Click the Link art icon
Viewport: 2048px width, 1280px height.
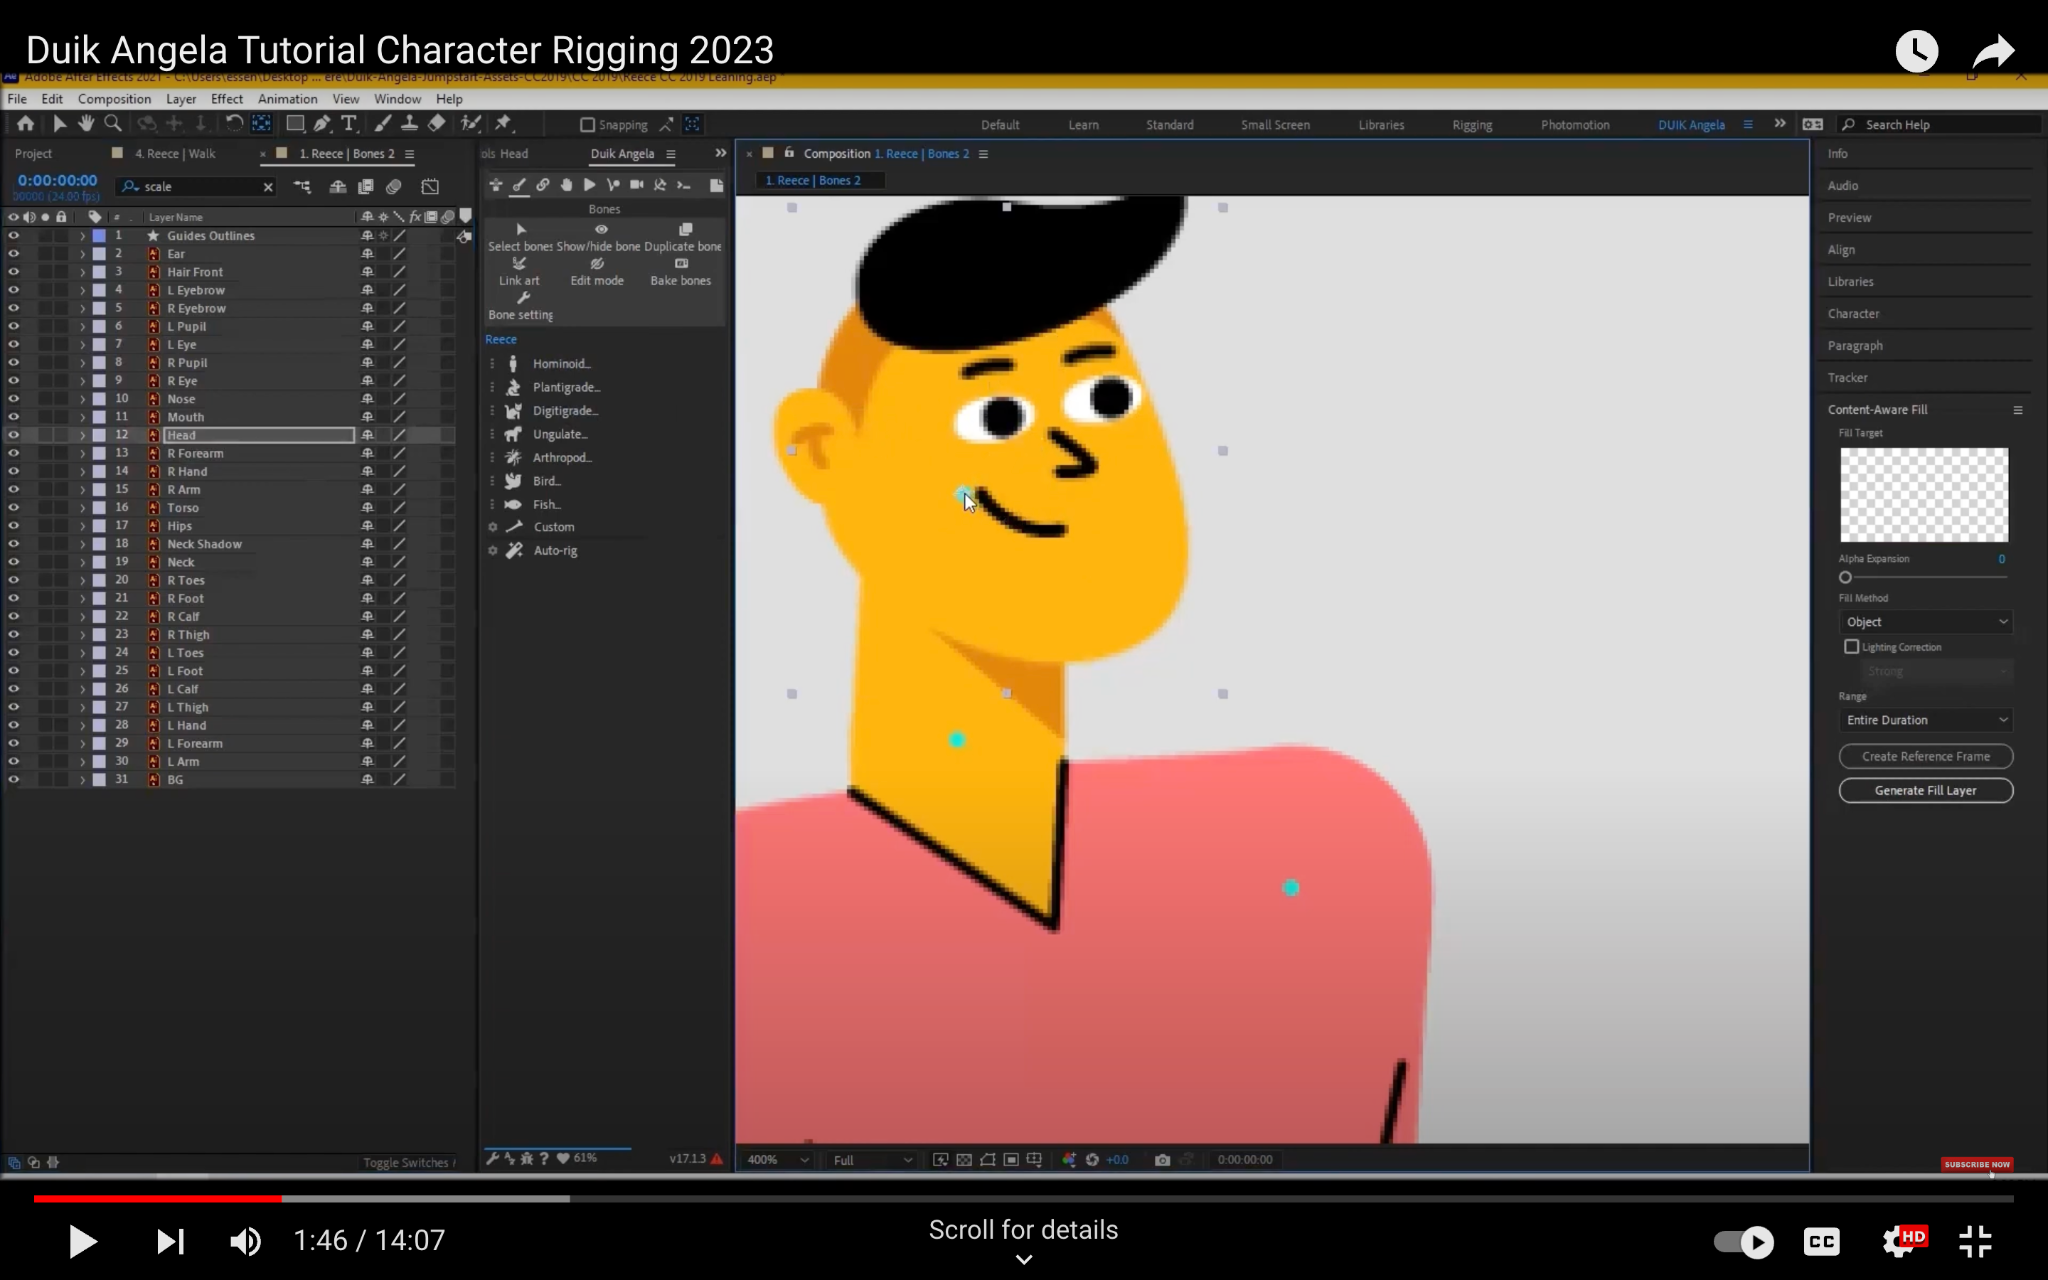pos(519,264)
